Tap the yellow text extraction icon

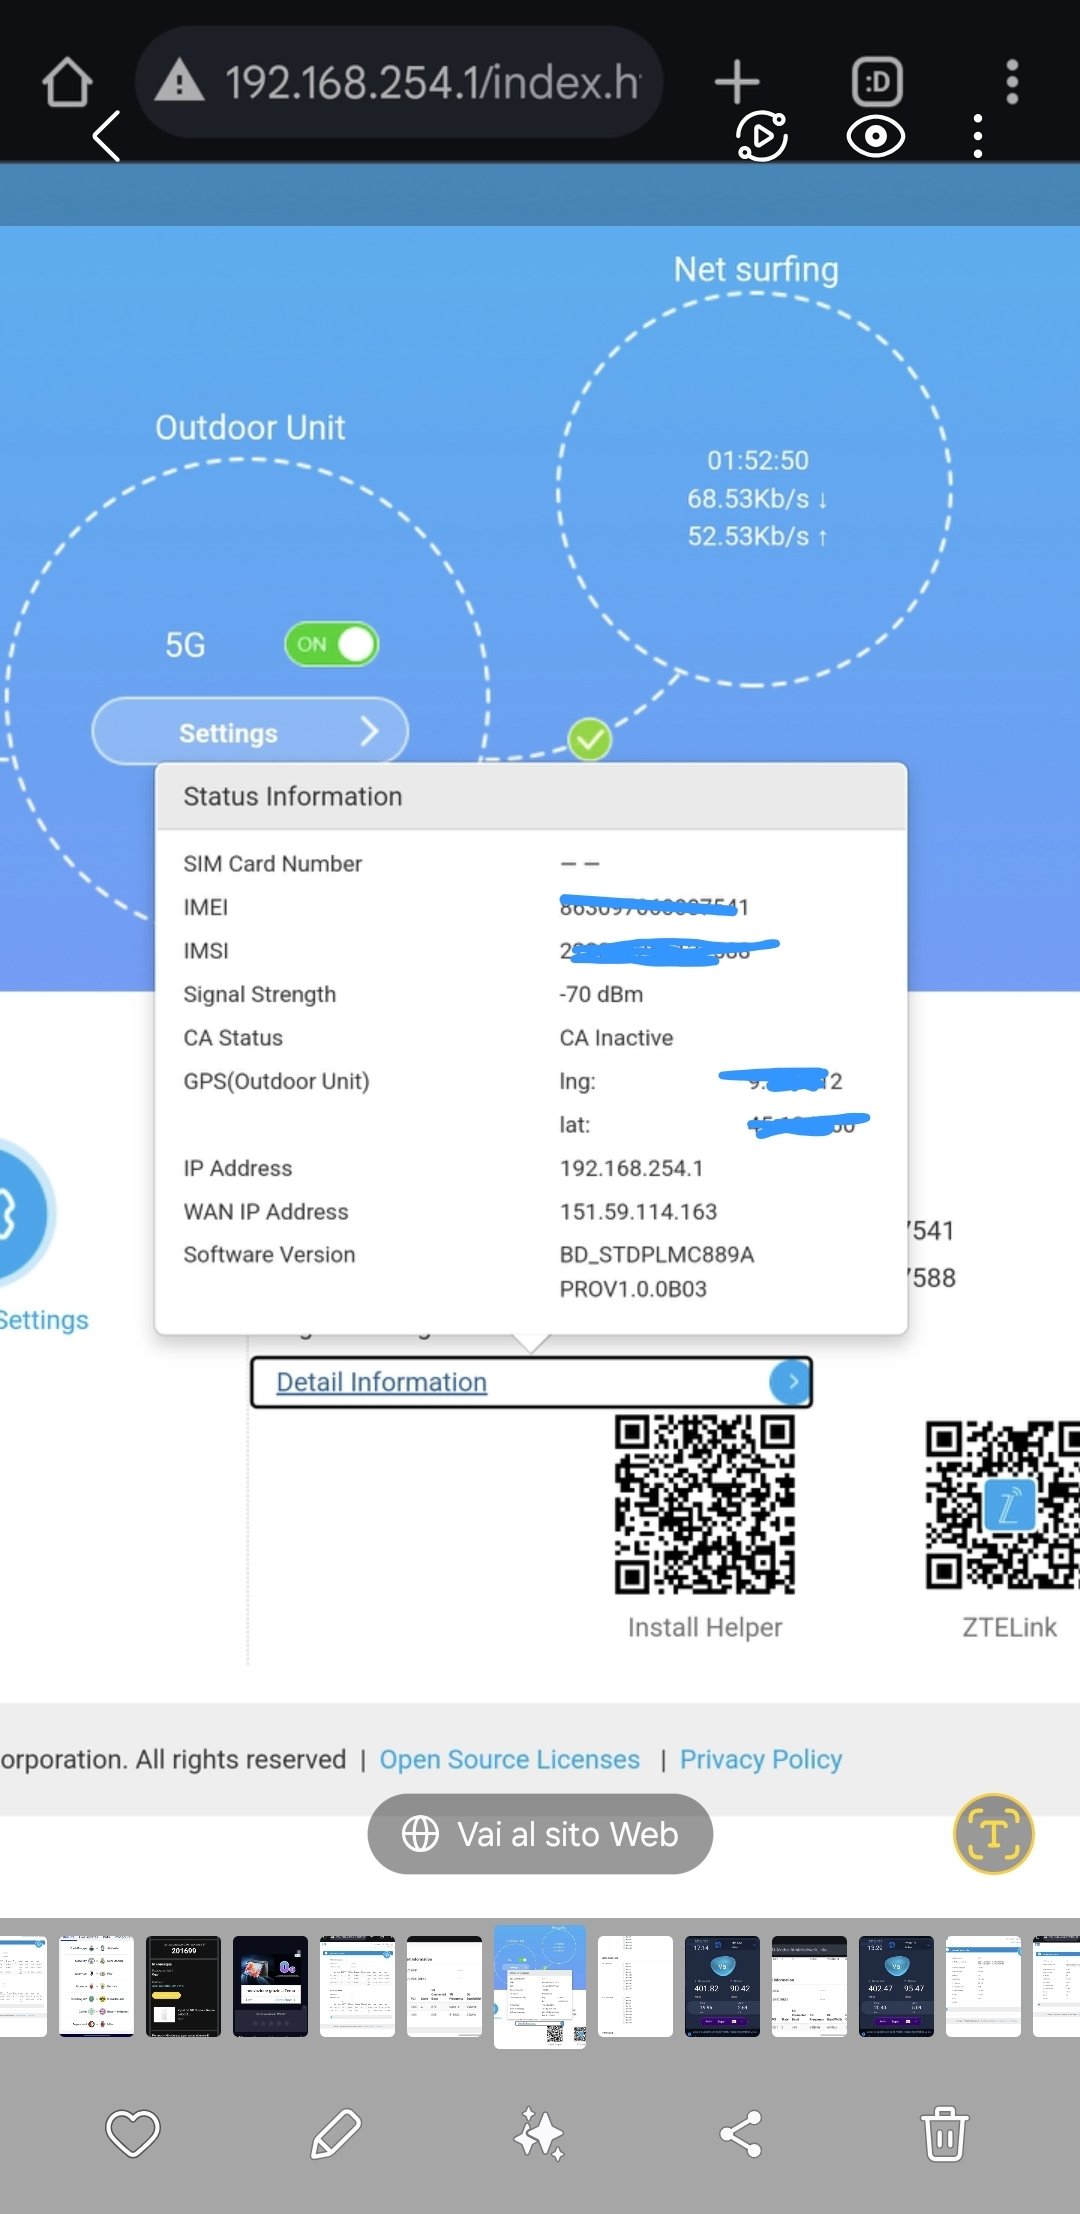pos(993,1833)
